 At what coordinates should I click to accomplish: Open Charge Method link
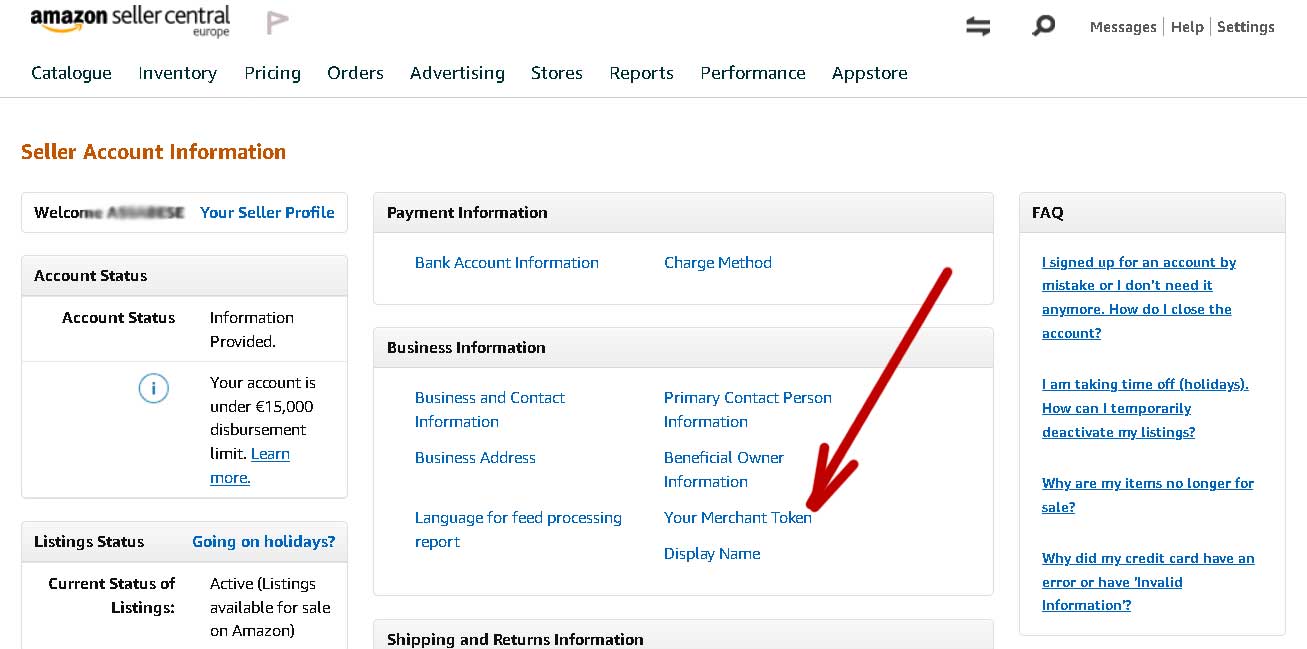click(718, 262)
